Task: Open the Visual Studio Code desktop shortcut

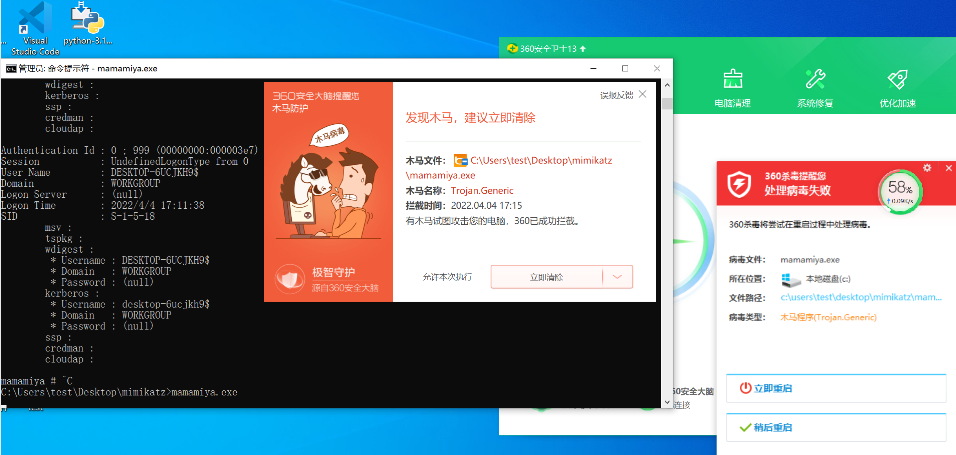Action: pyautogui.click(x=35, y=27)
